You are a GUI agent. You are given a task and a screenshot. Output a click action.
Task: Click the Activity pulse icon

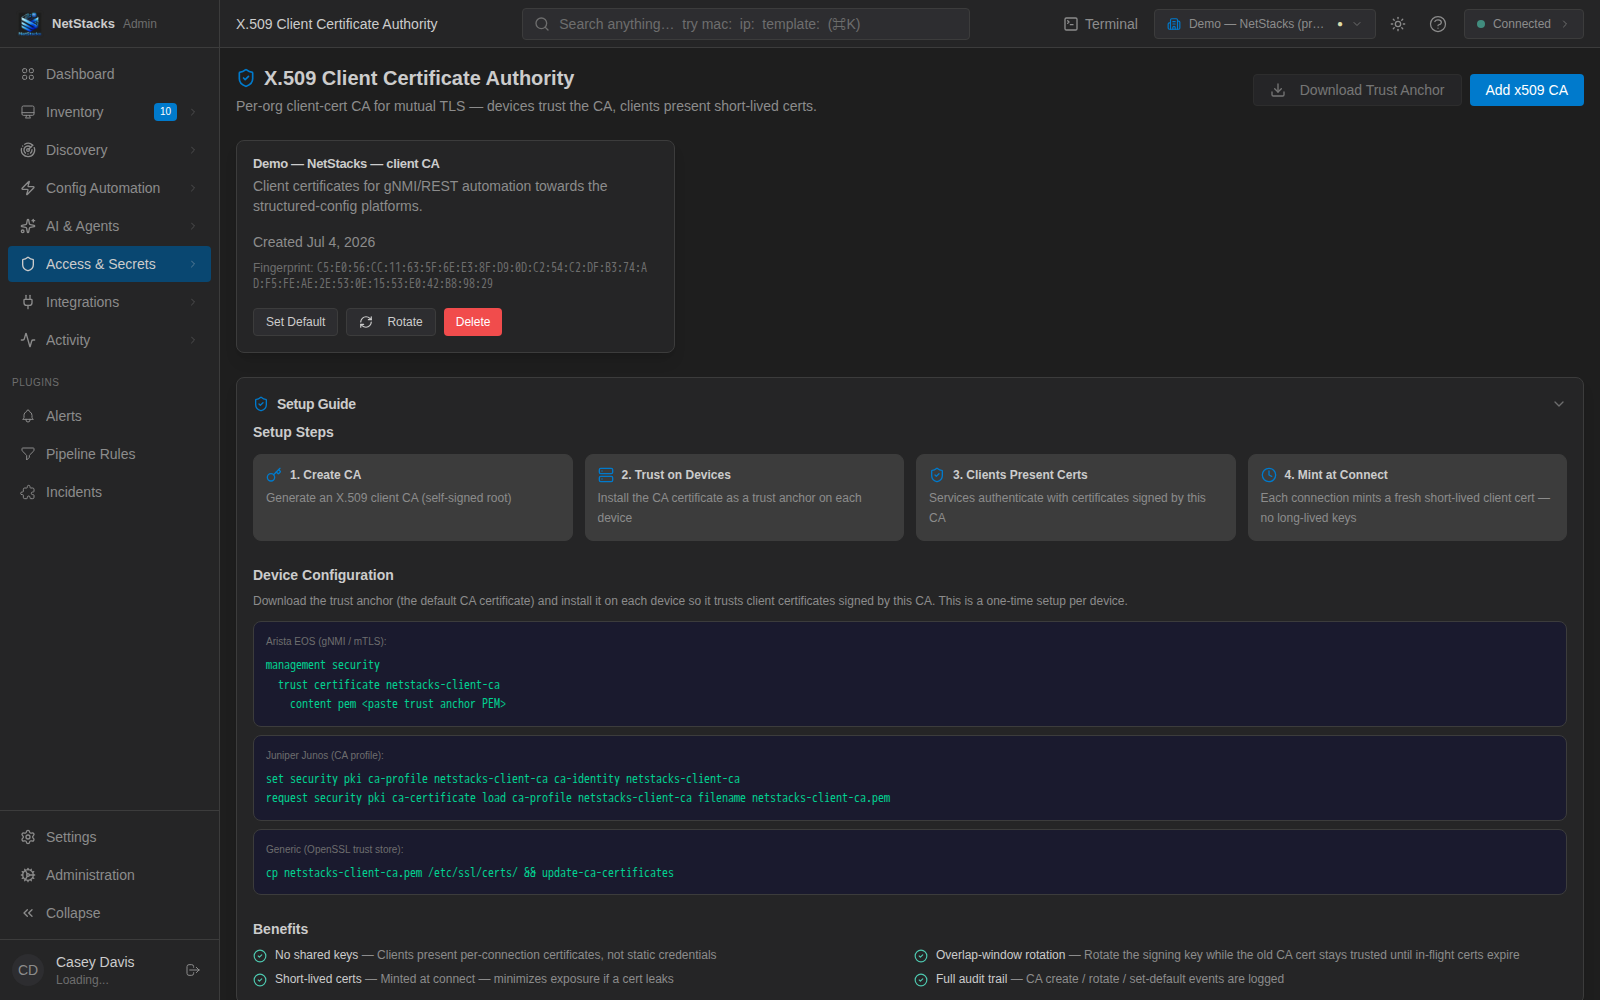pos(28,340)
